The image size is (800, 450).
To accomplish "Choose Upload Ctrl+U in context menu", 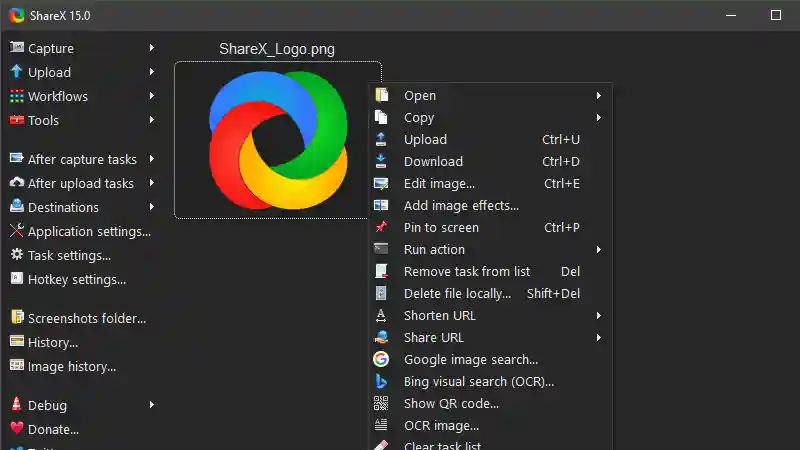I will (x=490, y=139).
